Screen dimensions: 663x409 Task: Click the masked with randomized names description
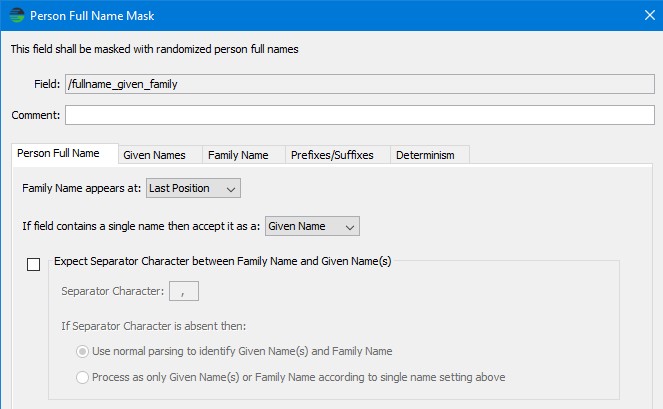(154, 49)
